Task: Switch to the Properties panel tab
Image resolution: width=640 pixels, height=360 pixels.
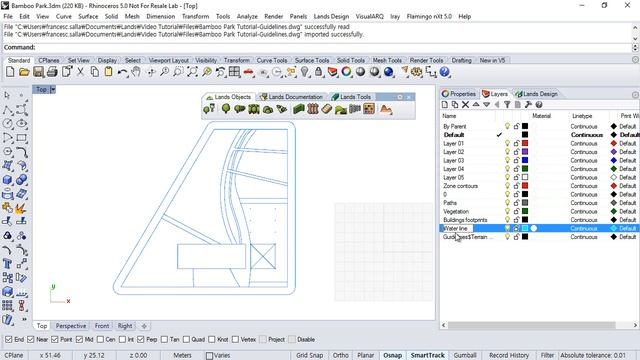Action: 458,94
